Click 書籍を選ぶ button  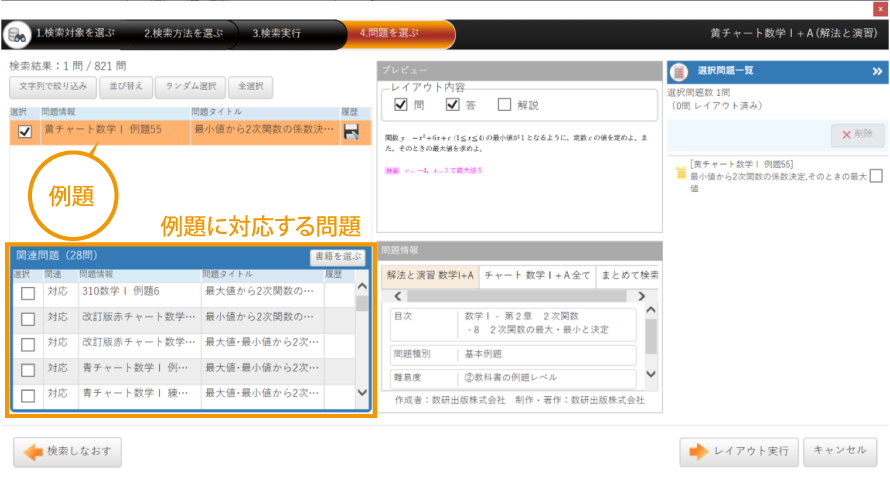click(338, 257)
